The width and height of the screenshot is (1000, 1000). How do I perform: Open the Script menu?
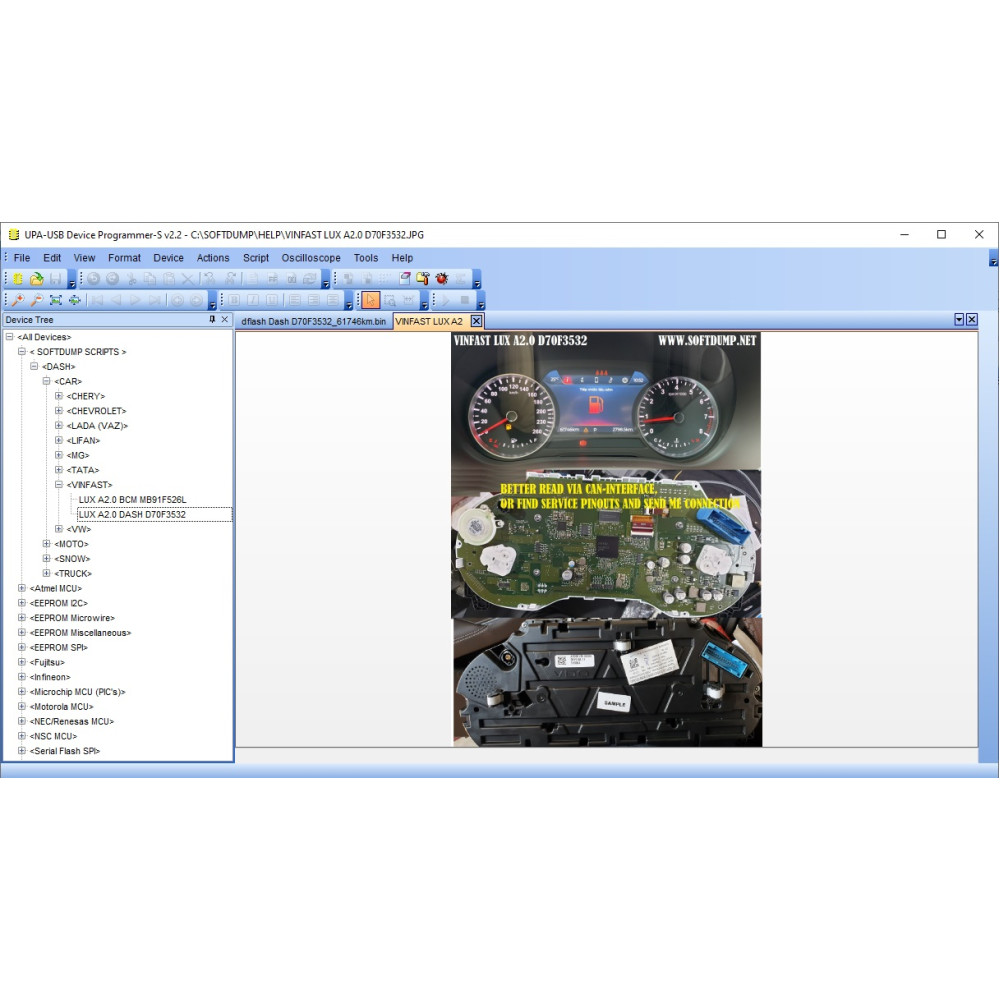(256, 258)
